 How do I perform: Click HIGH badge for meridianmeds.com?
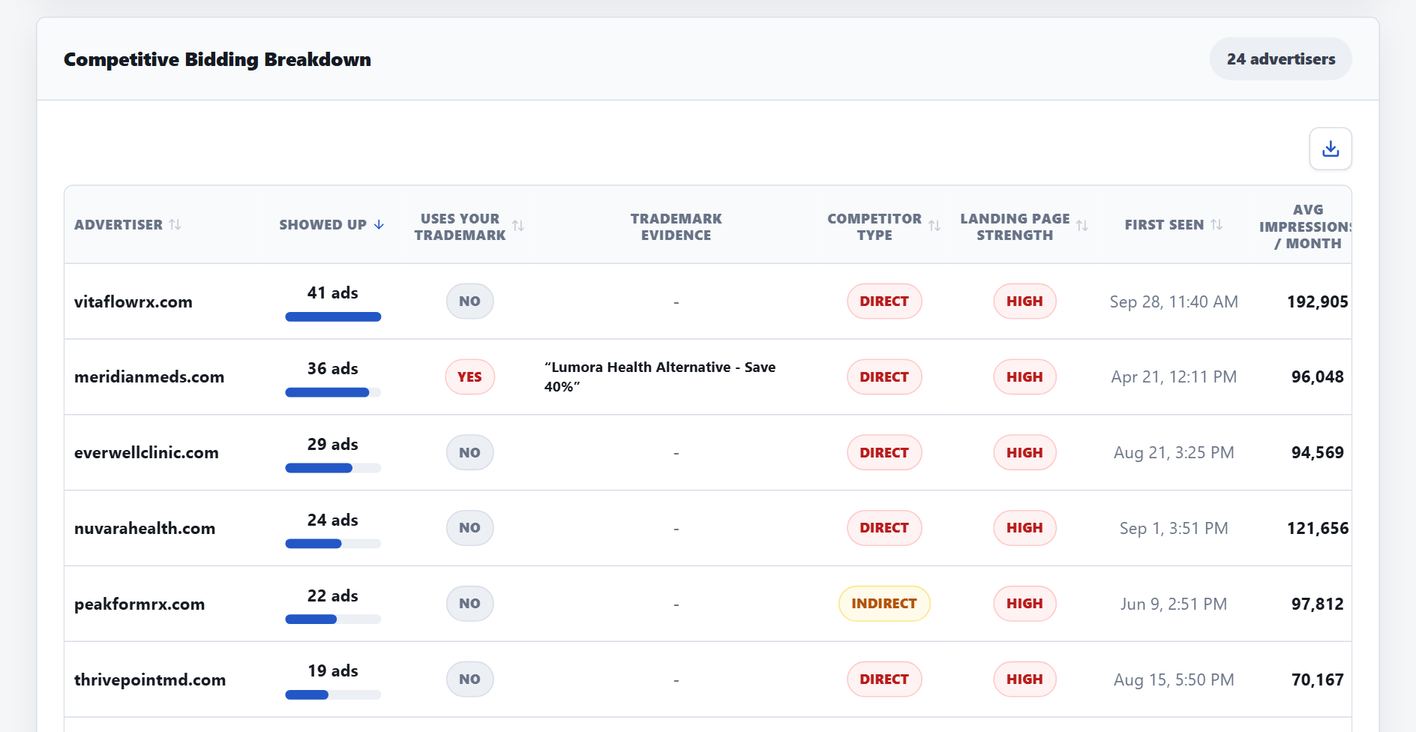click(x=1024, y=377)
